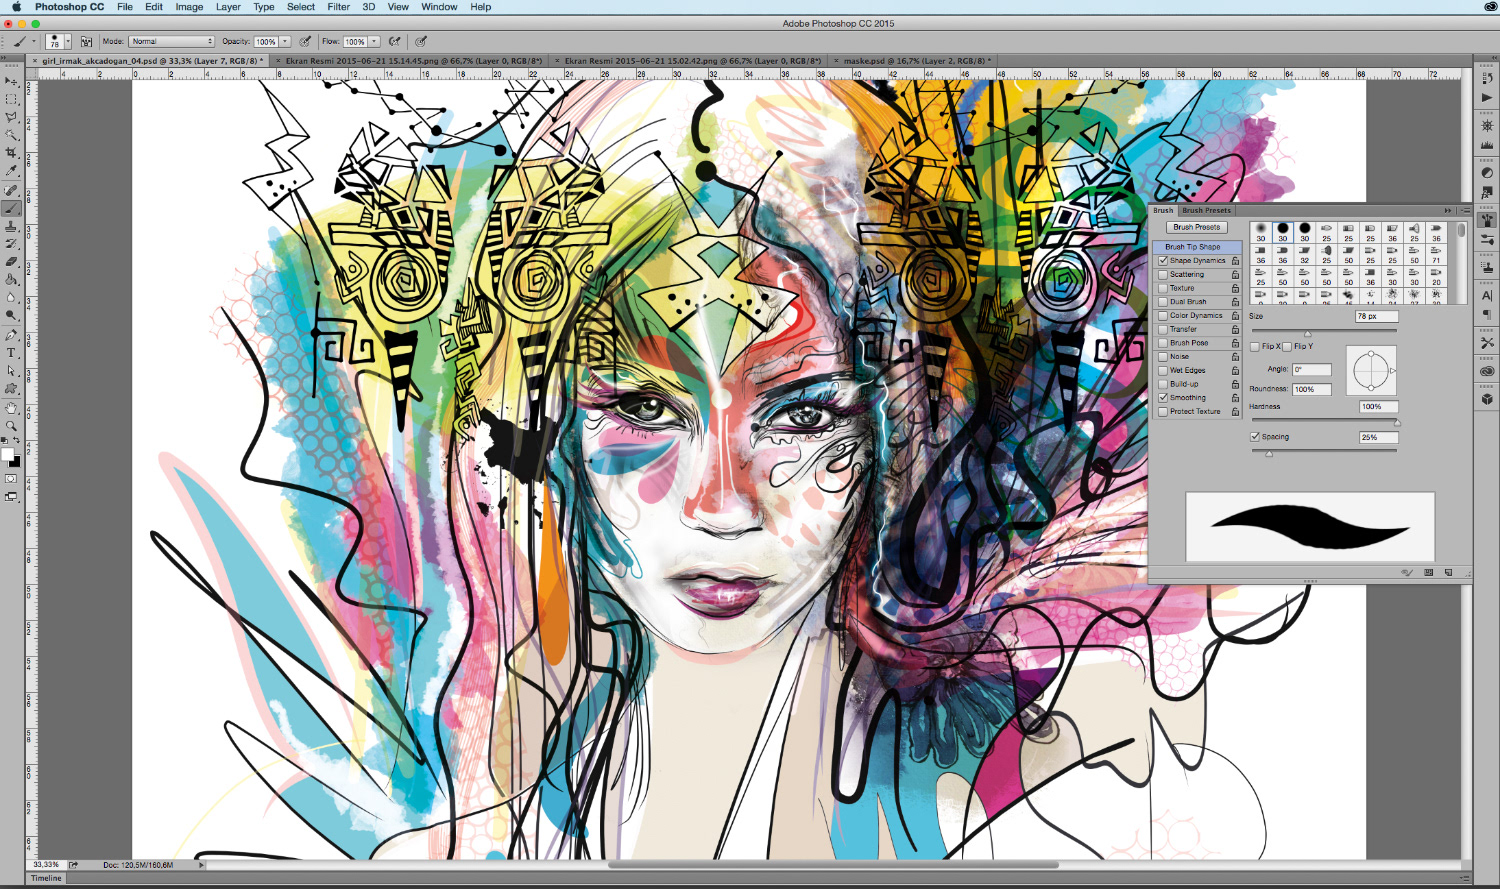Open the Flow slider dropdown arrow
The height and width of the screenshot is (889, 1500).
pos(374,41)
